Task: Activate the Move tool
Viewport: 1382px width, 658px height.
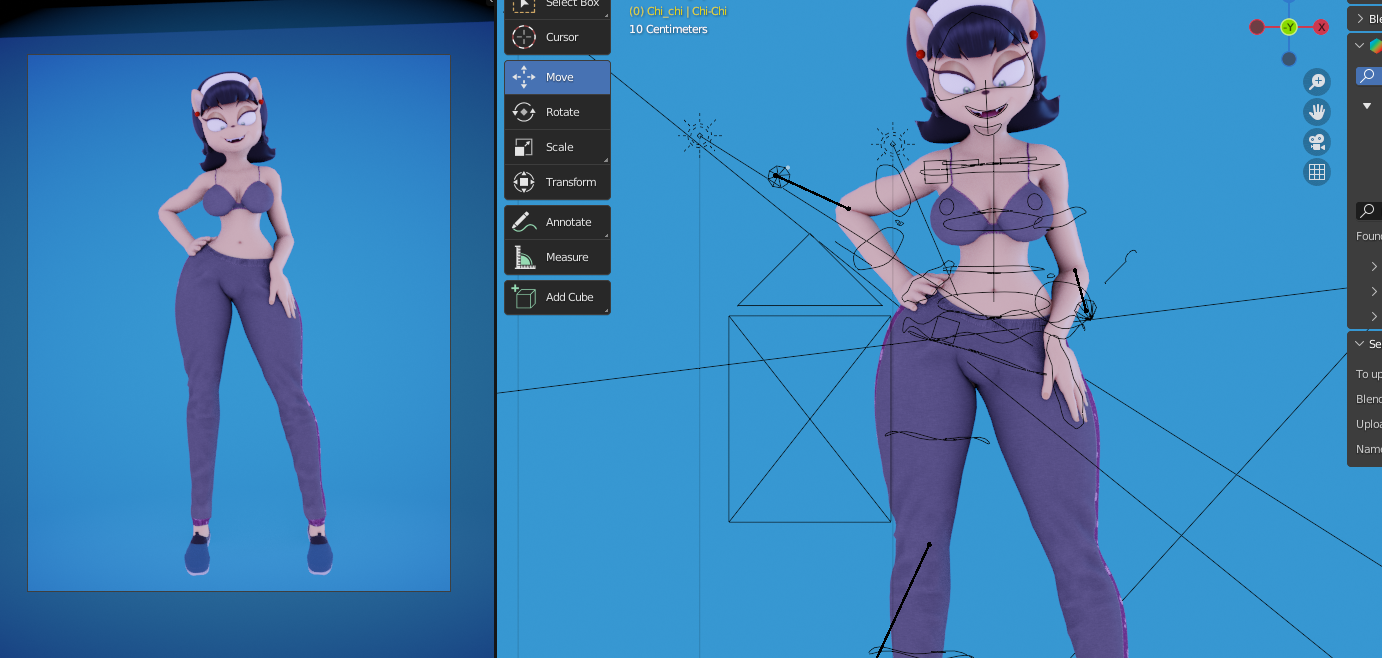Action: point(557,77)
